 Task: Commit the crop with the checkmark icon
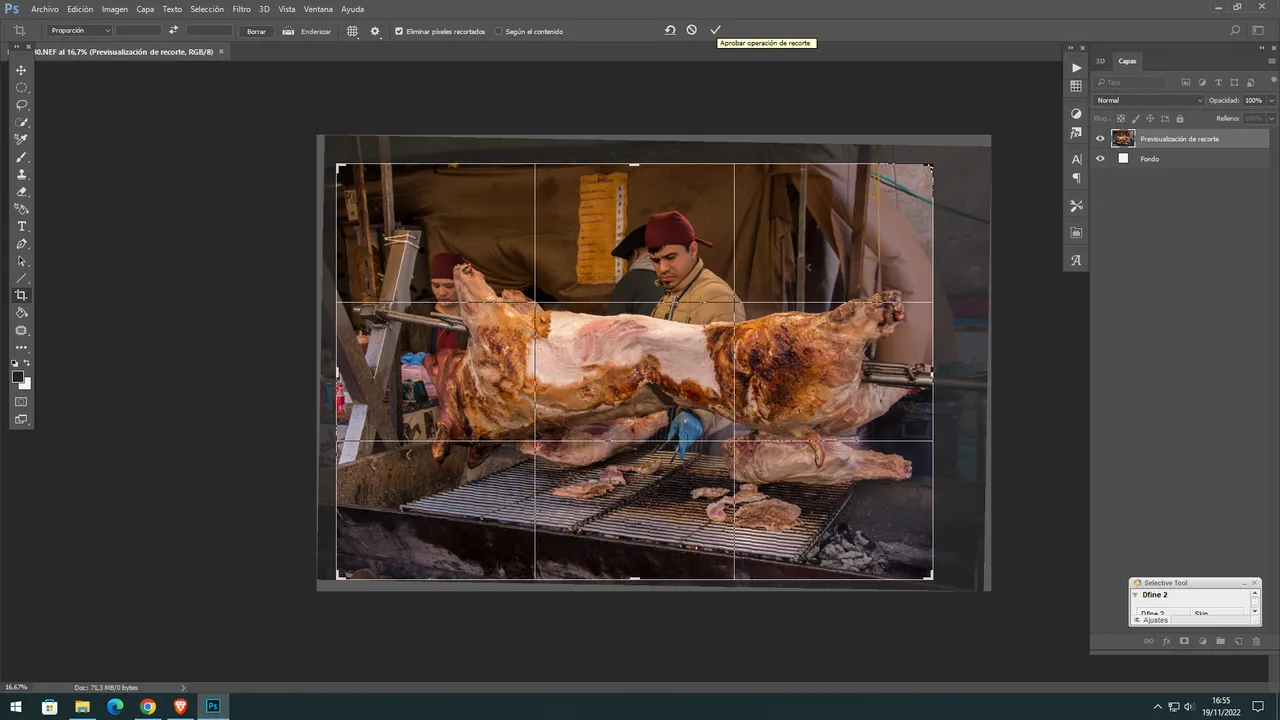[x=715, y=30]
